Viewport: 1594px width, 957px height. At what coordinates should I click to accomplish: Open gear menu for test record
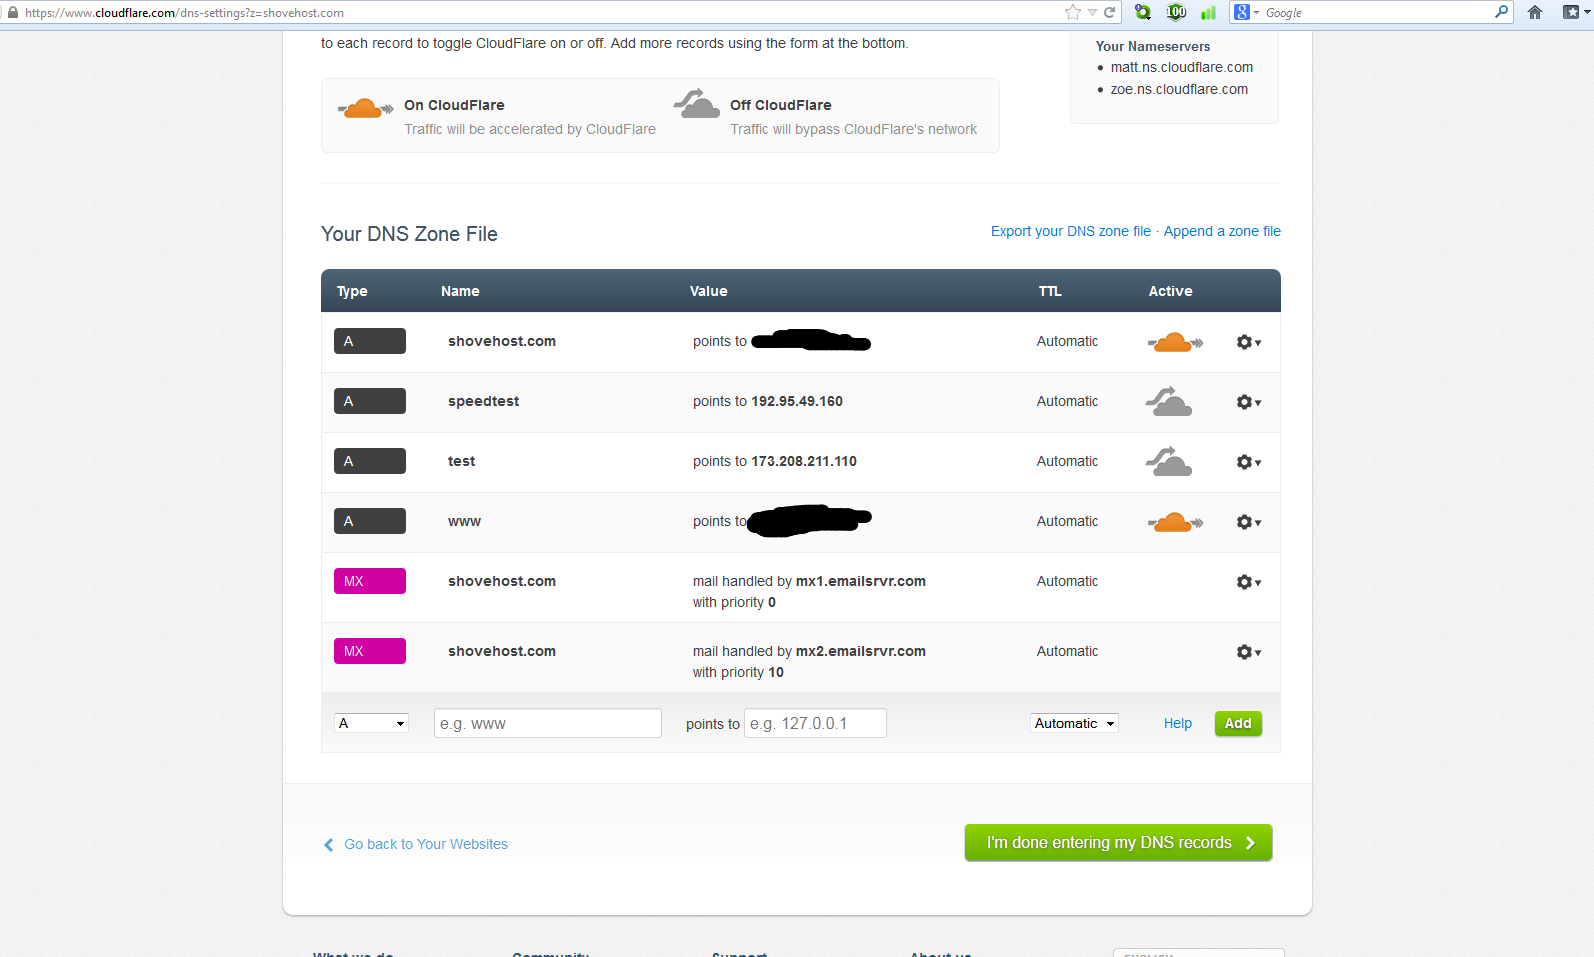(1248, 462)
